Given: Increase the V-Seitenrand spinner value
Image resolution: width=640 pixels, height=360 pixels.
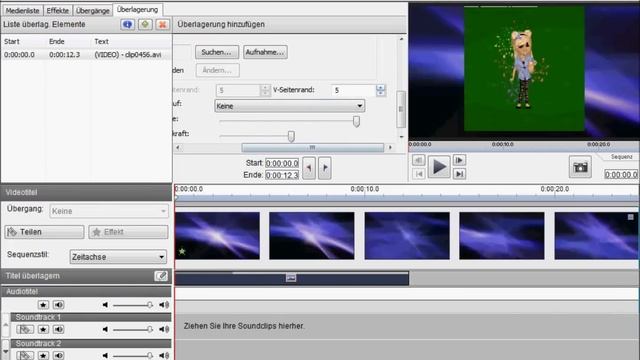Looking at the screenshot, I should click(380, 87).
